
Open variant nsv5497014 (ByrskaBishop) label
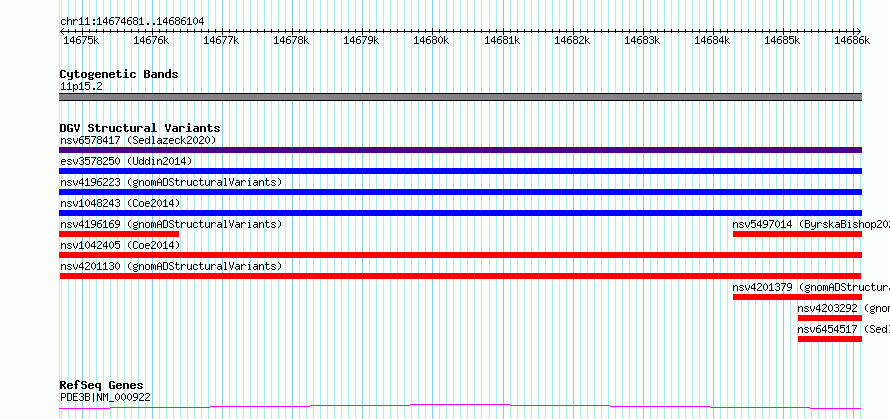pyautogui.click(x=811, y=224)
